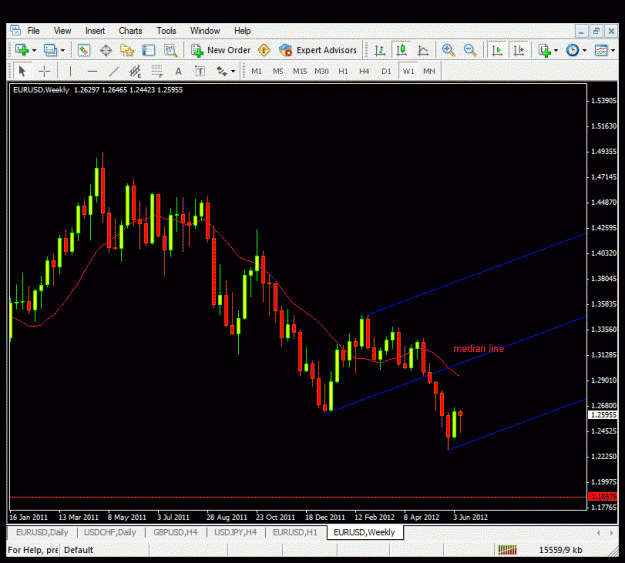Open the Help menu
This screenshot has width=625, height=563.
pos(242,31)
